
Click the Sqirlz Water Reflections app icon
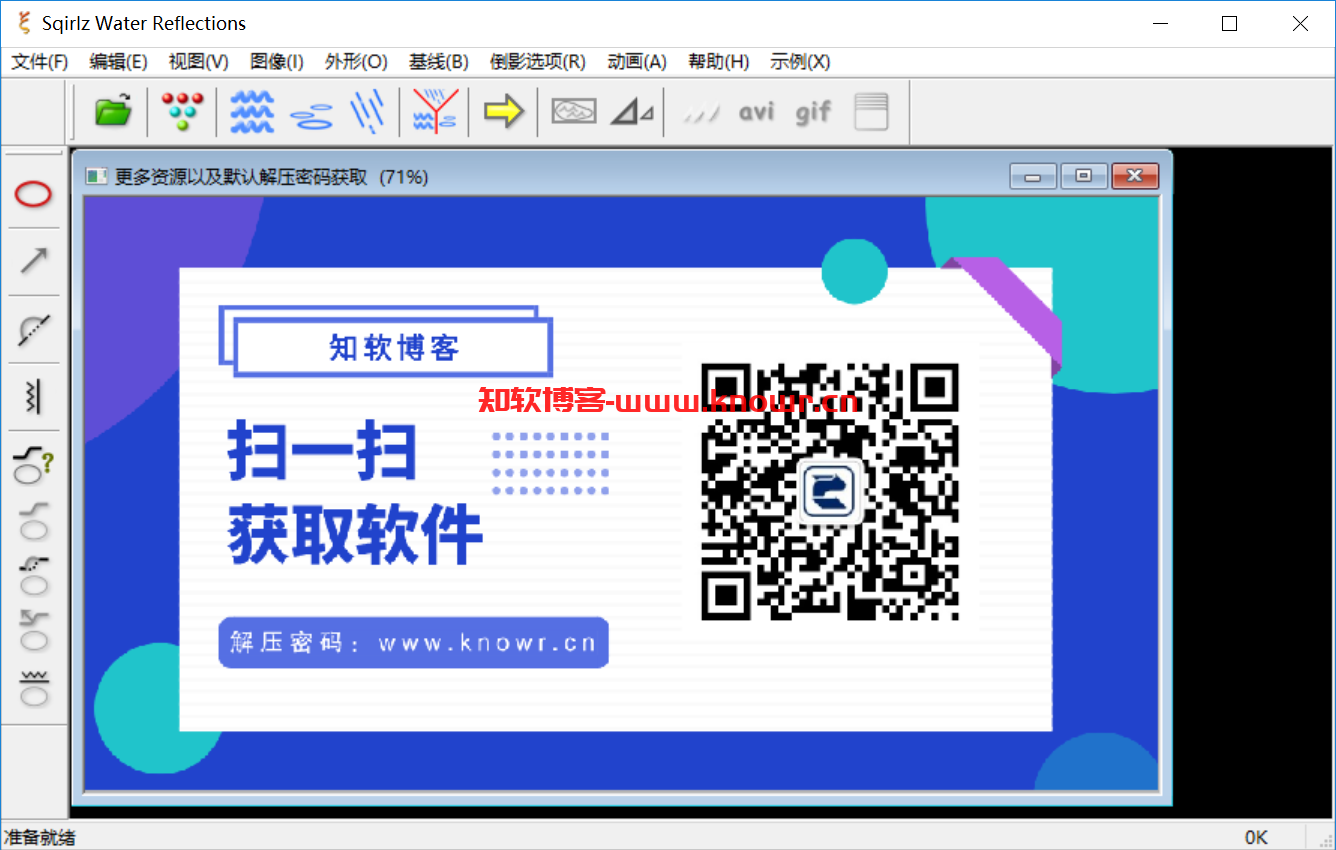coord(25,23)
